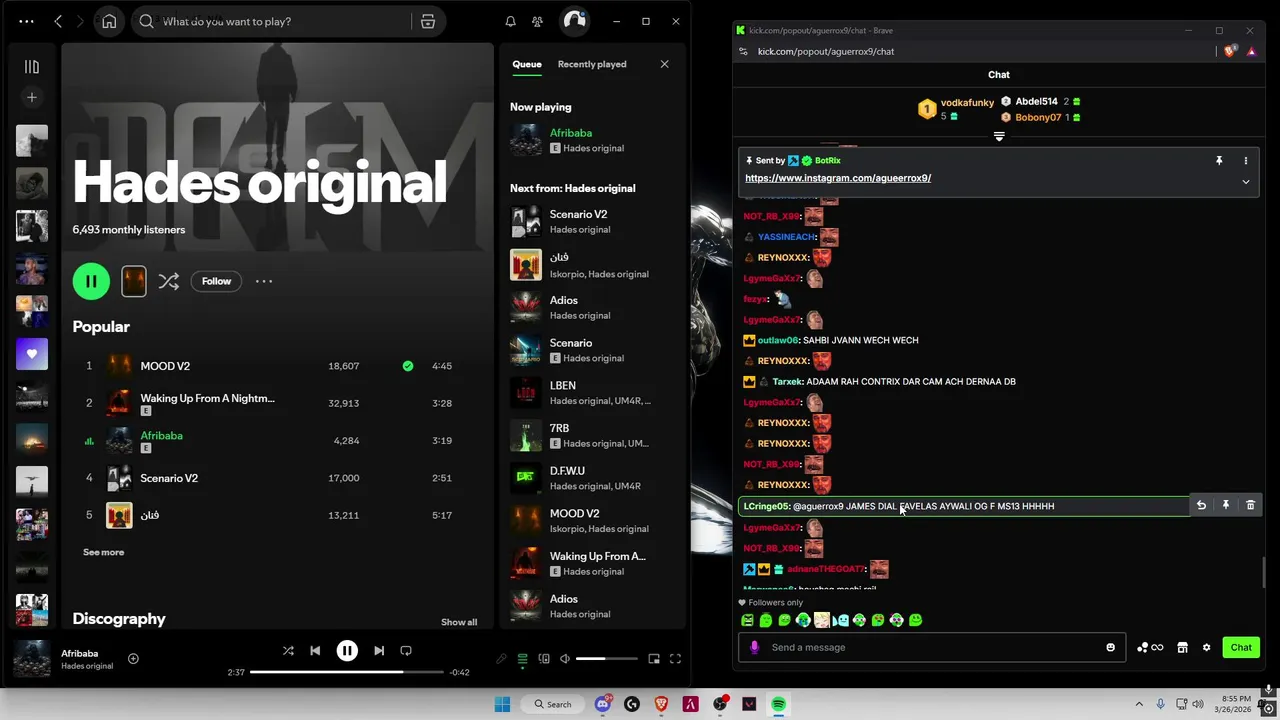Open Brave Shields icon in address bar

[1230, 51]
